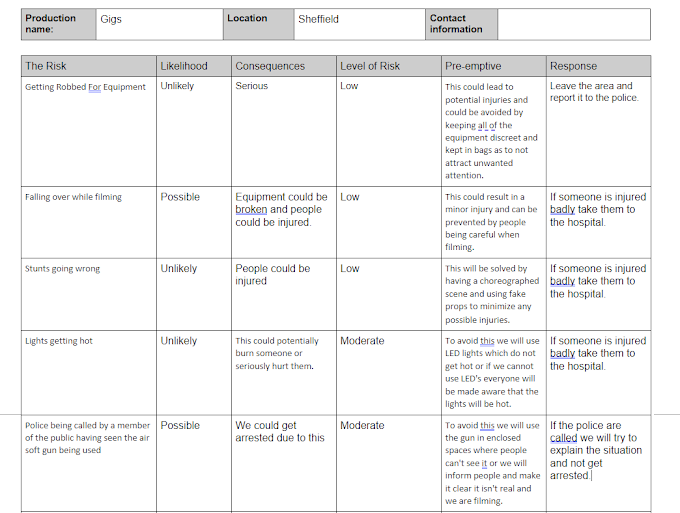Click pre-emptive text about choreographed scene
Viewport: 680px width, 513px height.
click(x=492, y=294)
